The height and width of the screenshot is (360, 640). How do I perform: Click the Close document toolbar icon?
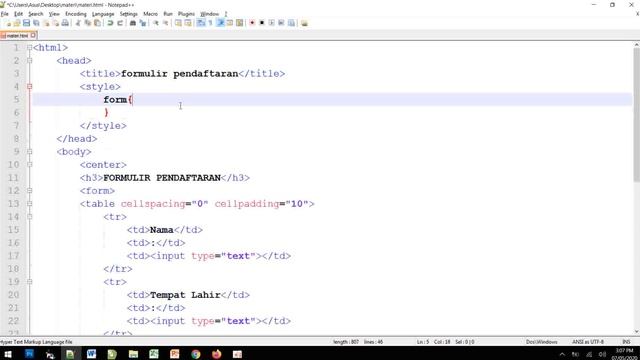46,23
